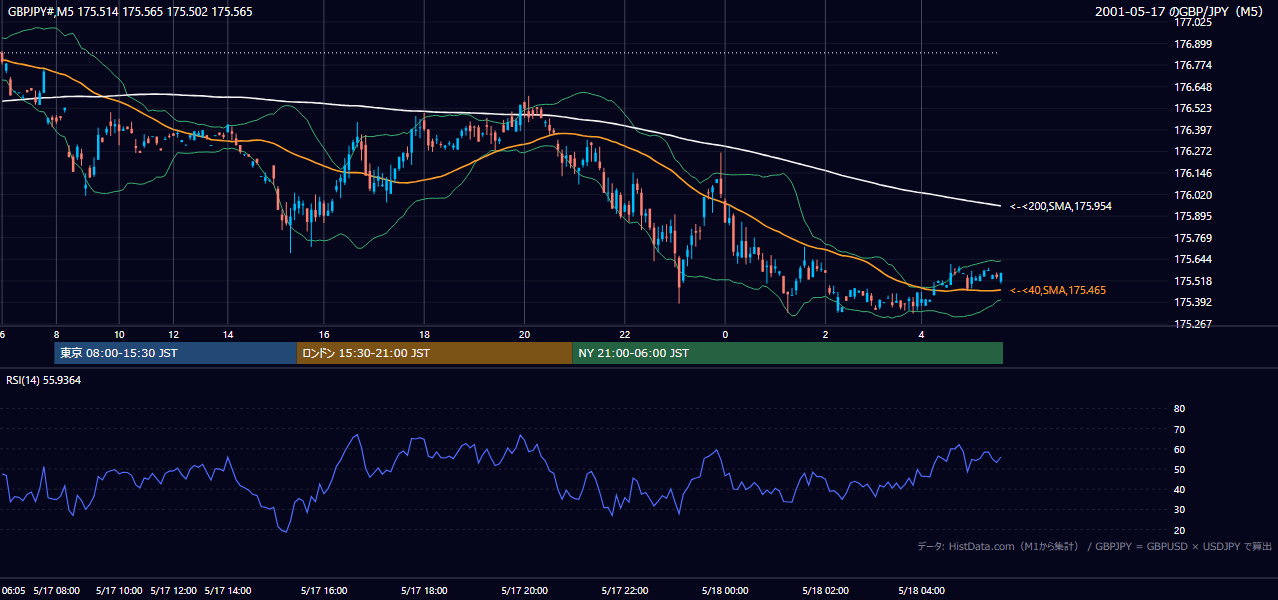Click hour mark 14 on price chart axis

point(228,334)
